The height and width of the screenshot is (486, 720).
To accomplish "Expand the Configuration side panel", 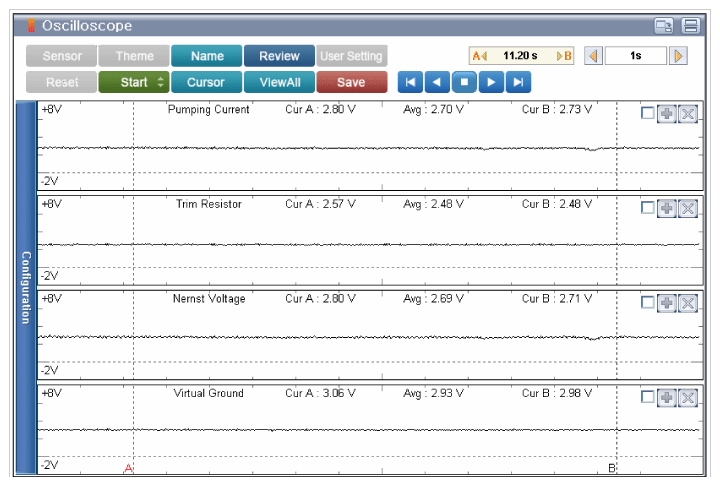I will tap(26, 287).
